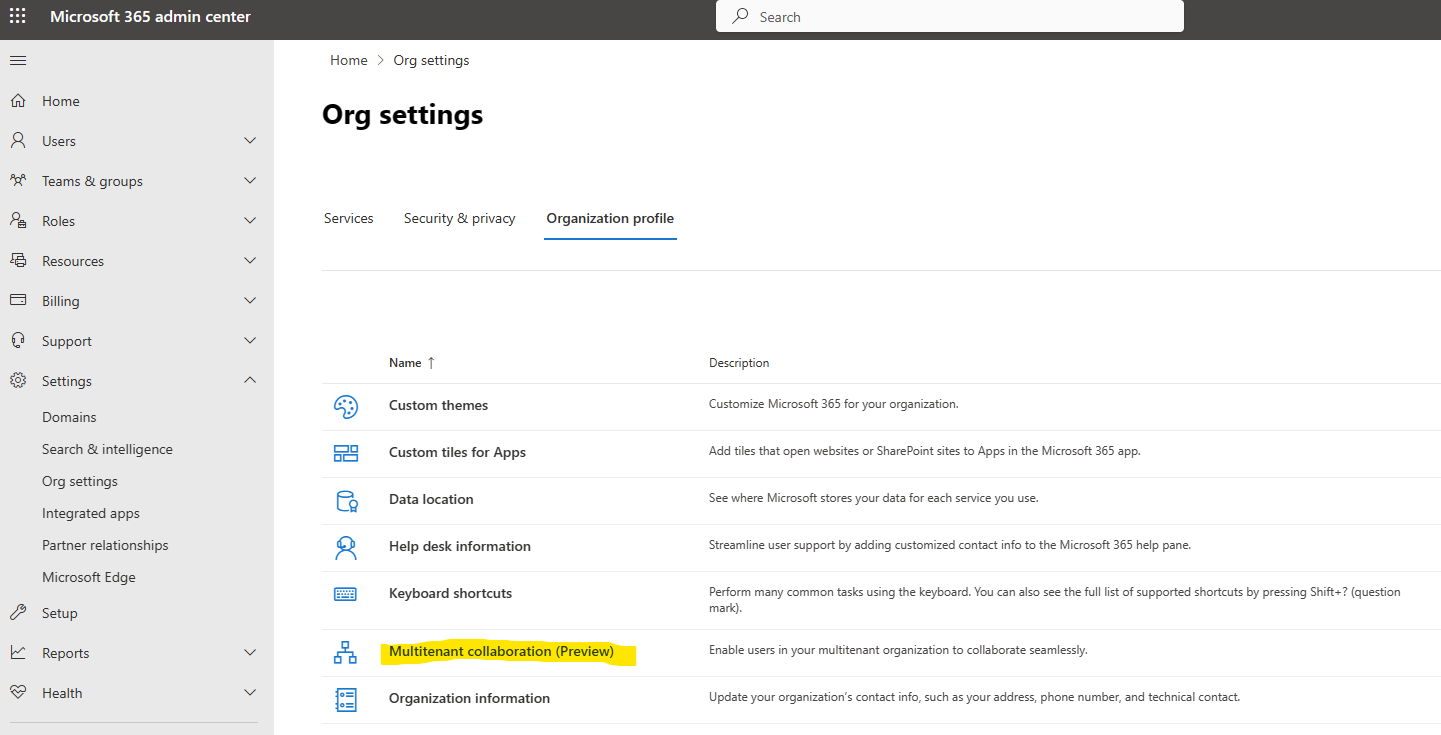This screenshot has height=735, width=1441.
Task: Click the Organization information form icon
Action: [346, 699]
